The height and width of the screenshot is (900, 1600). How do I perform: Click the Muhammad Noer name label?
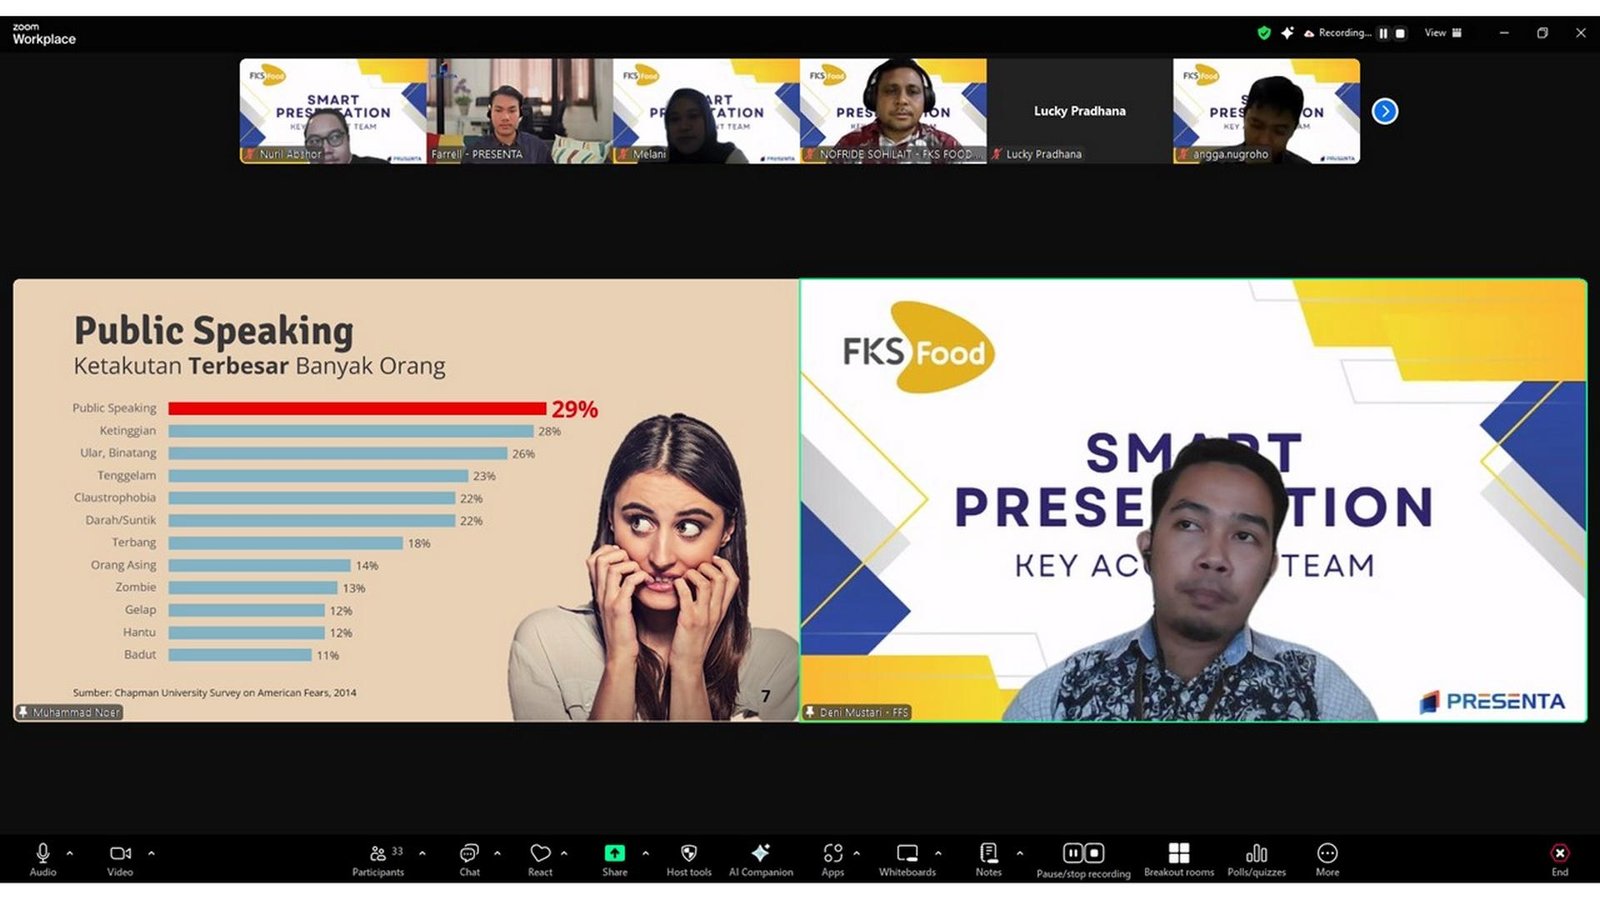pos(69,712)
